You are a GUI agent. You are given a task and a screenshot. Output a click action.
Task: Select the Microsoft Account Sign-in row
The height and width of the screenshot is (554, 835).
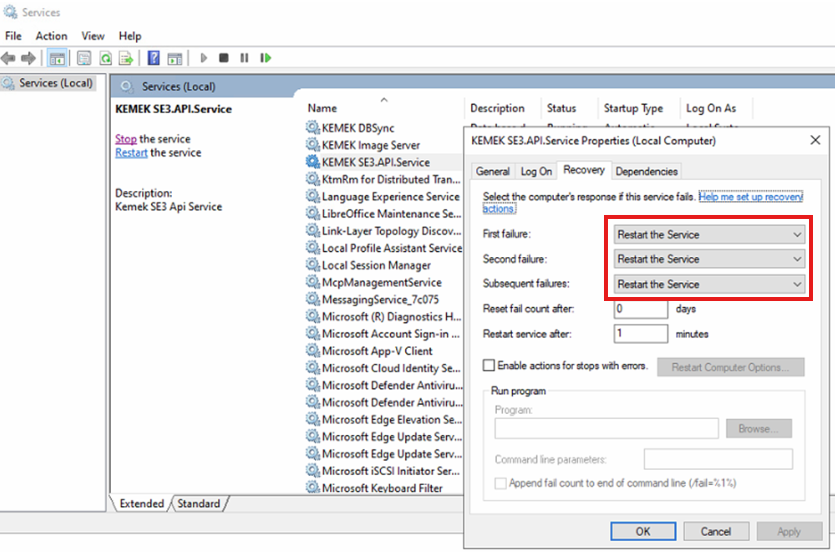pyautogui.click(x=383, y=333)
